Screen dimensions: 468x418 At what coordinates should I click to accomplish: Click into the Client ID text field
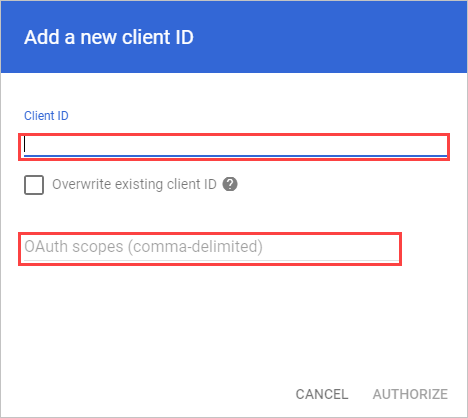pos(234,147)
